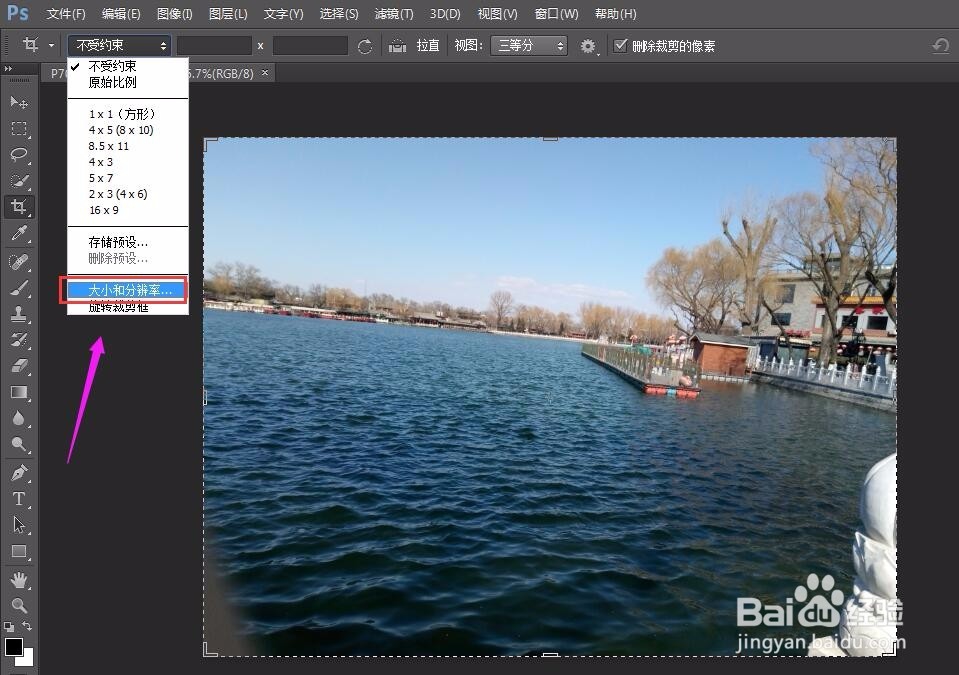Screen dimensions: 959x675
Task: Open the 滤镜(T) menu
Action: point(393,13)
